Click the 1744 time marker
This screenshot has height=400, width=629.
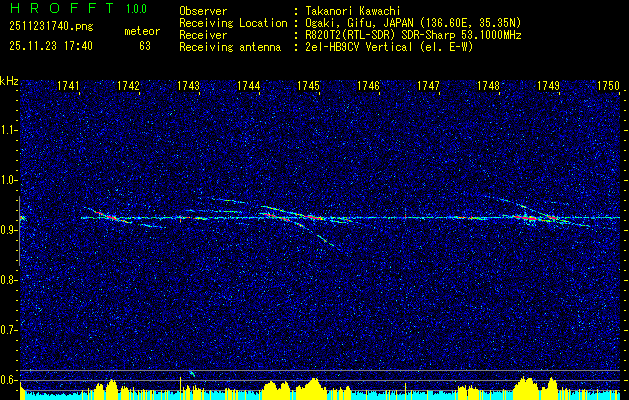(249, 85)
